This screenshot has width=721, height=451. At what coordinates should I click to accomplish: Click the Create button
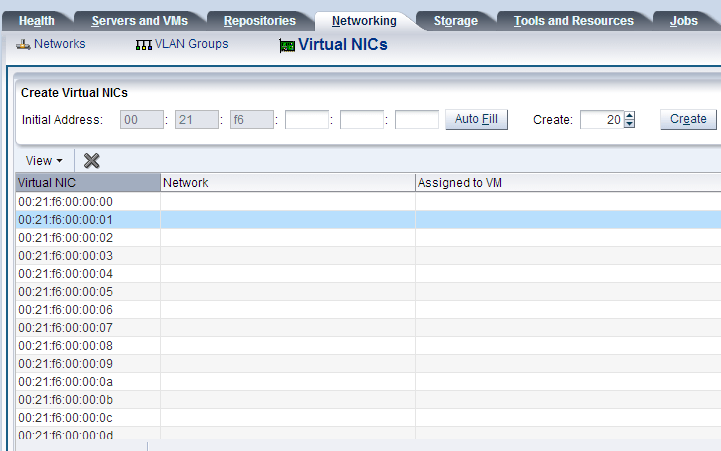click(x=688, y=120)
